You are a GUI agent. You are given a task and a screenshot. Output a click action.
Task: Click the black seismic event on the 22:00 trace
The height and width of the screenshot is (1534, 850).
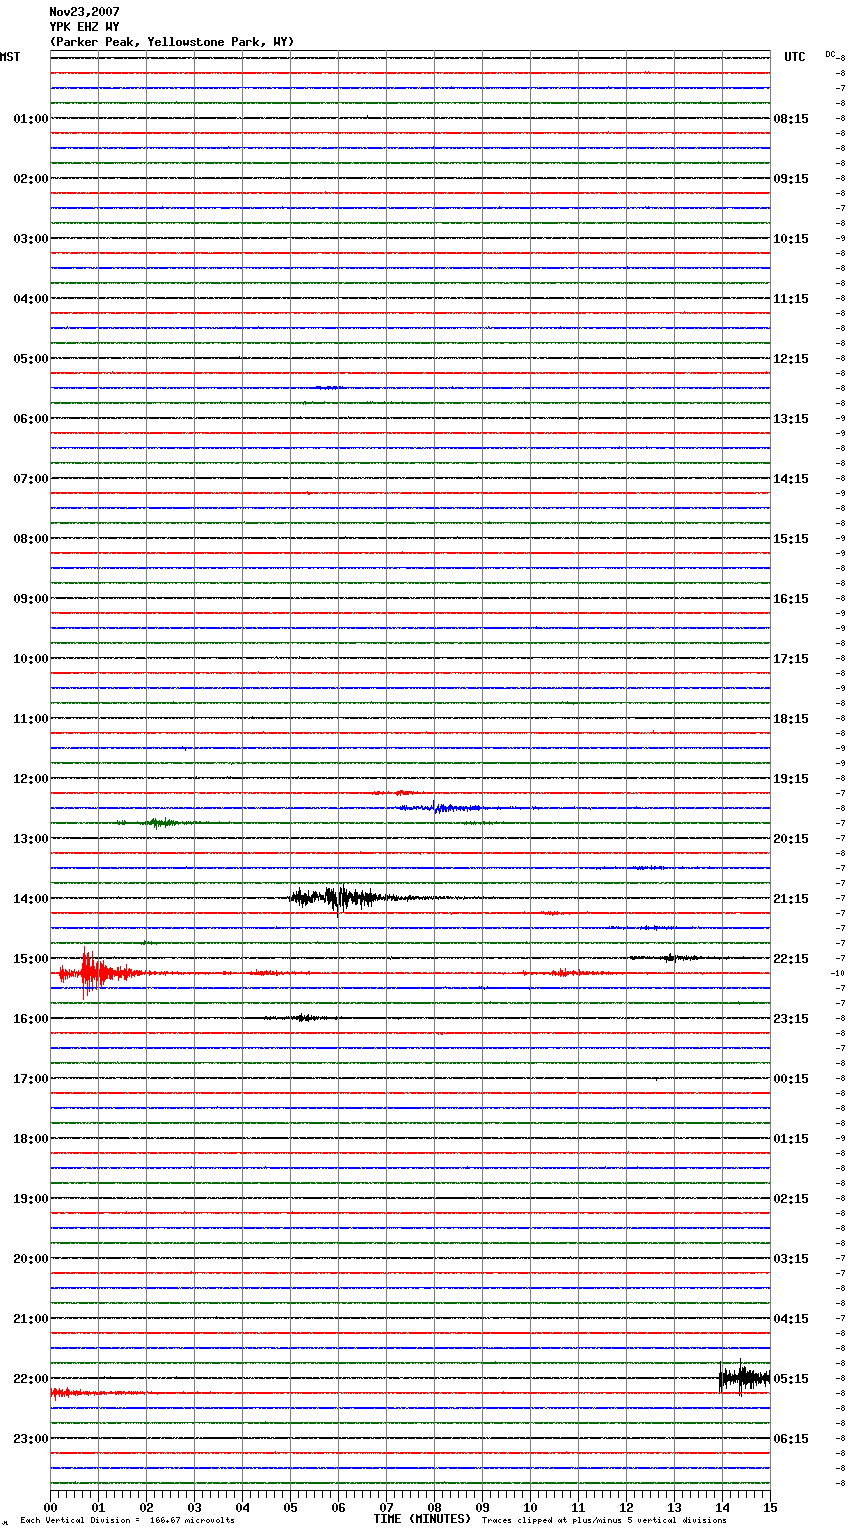click(x=744, y=1379)
